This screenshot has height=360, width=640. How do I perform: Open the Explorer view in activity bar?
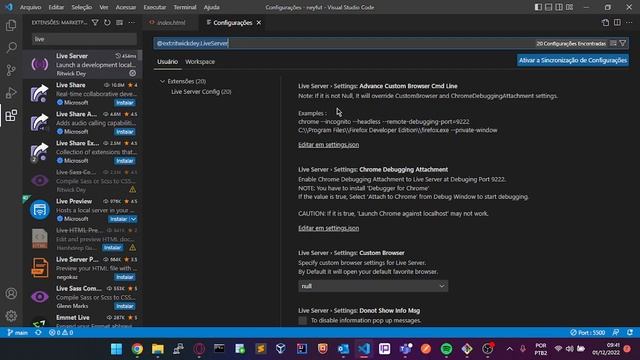pyautogui.click(x=11, y=25)
